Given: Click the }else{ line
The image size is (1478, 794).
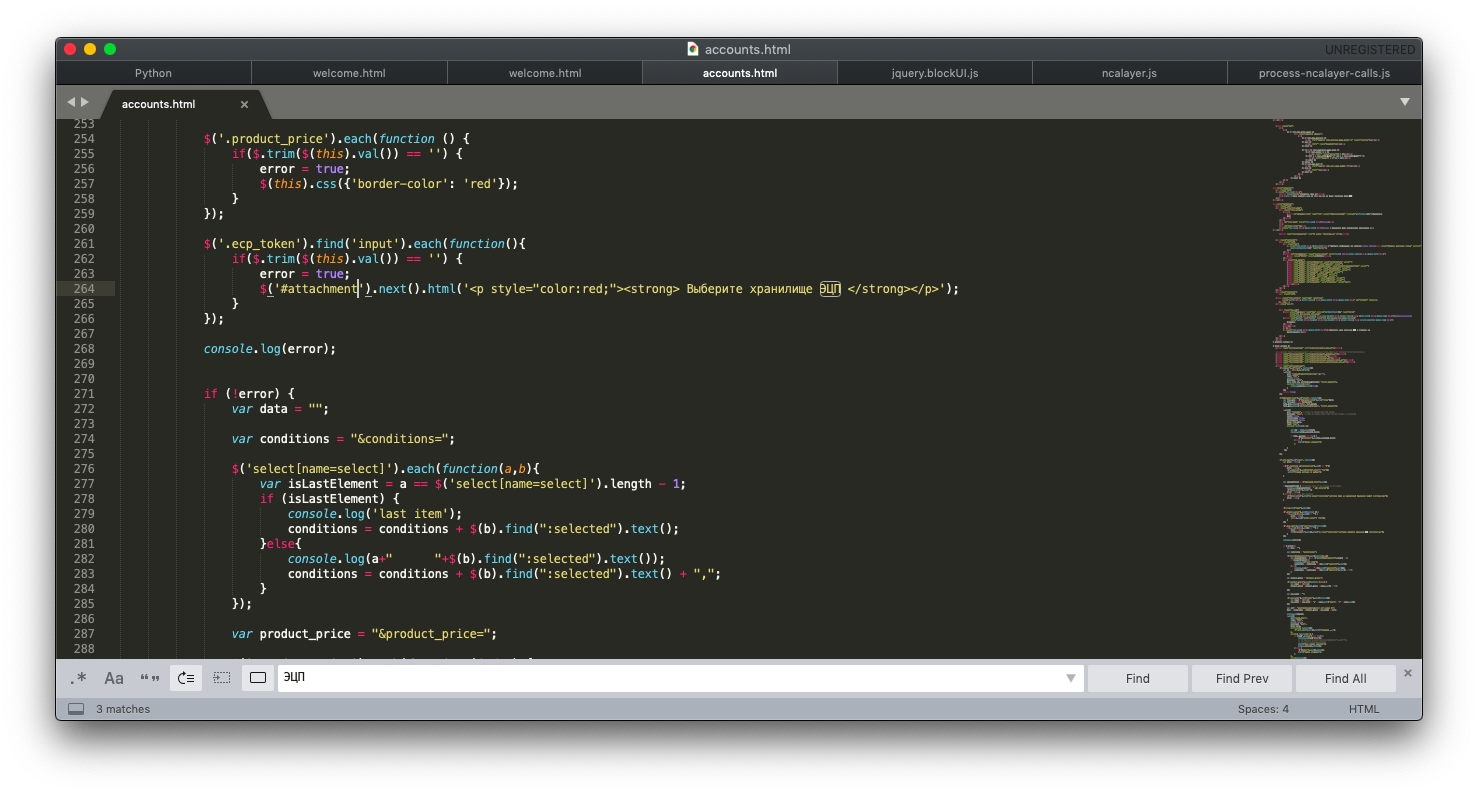Looking at the screenshot, I should pyautogui.click(x=281, y=544).
